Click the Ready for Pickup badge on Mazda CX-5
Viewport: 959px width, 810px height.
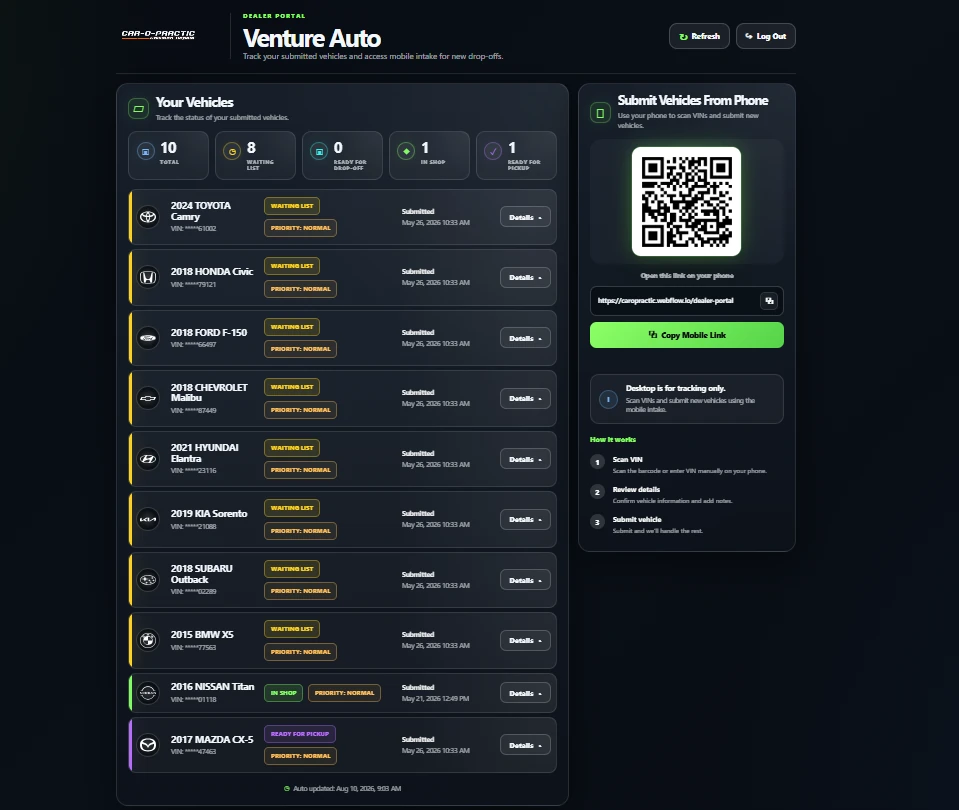(x=300, y=734)
